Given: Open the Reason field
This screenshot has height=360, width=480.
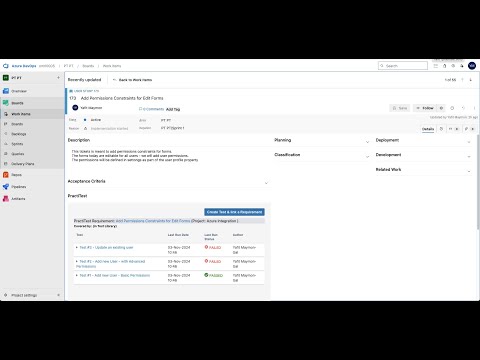Looking at the screenshot, I should (x=108, y=128).
